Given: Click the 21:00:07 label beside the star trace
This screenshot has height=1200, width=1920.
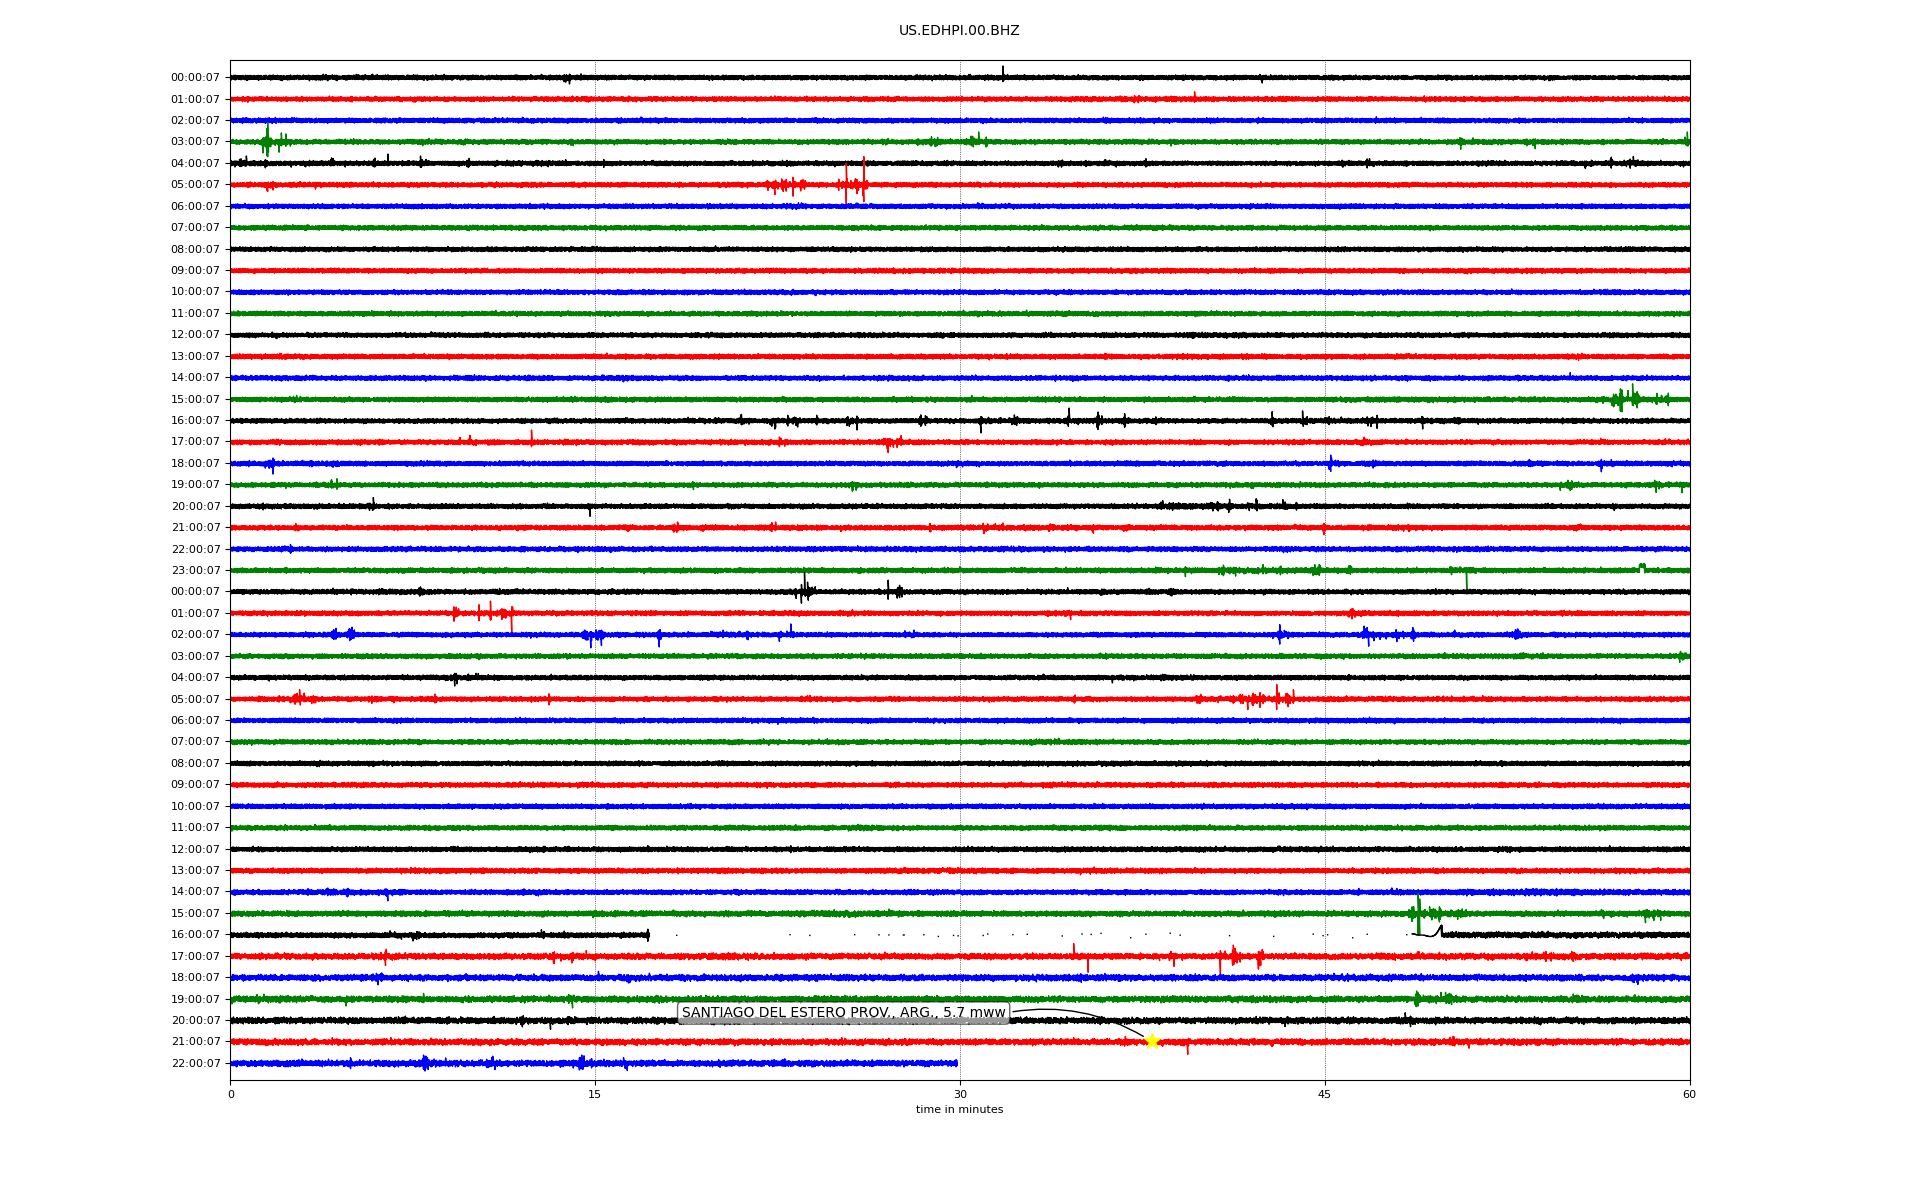Looking at the screenshot, I should tap(195, 1042).
